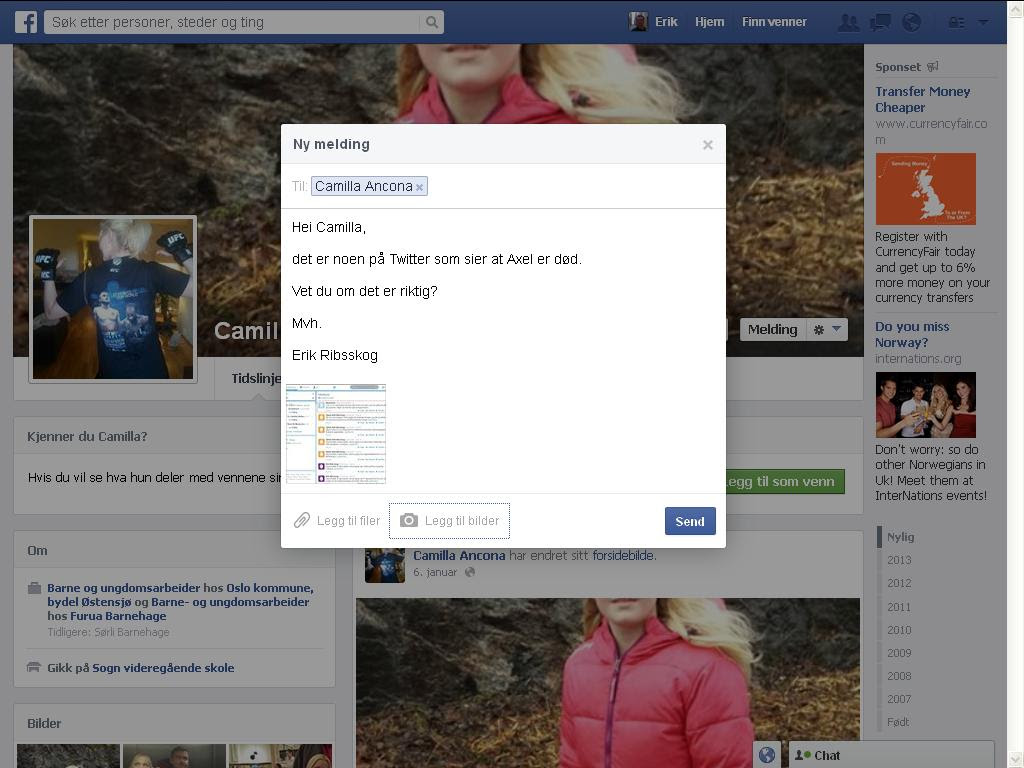Open Camilla's profile picture
Image resolution: width=1024 pixels, height=768 pixels.
point(113,298)
